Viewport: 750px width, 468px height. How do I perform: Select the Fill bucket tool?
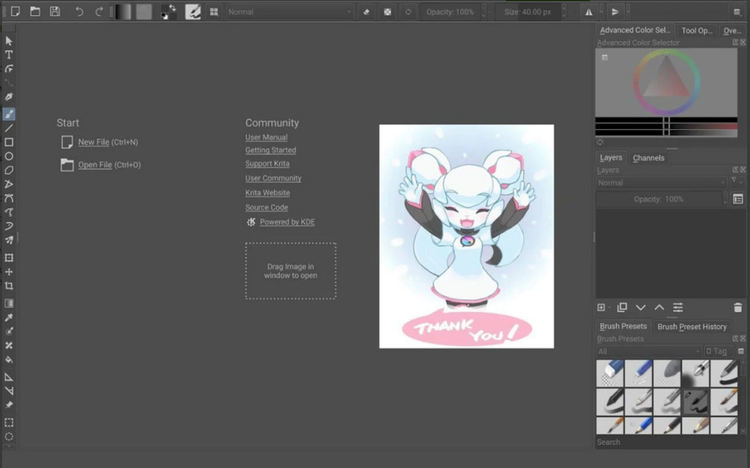click(x=9, y=359)
